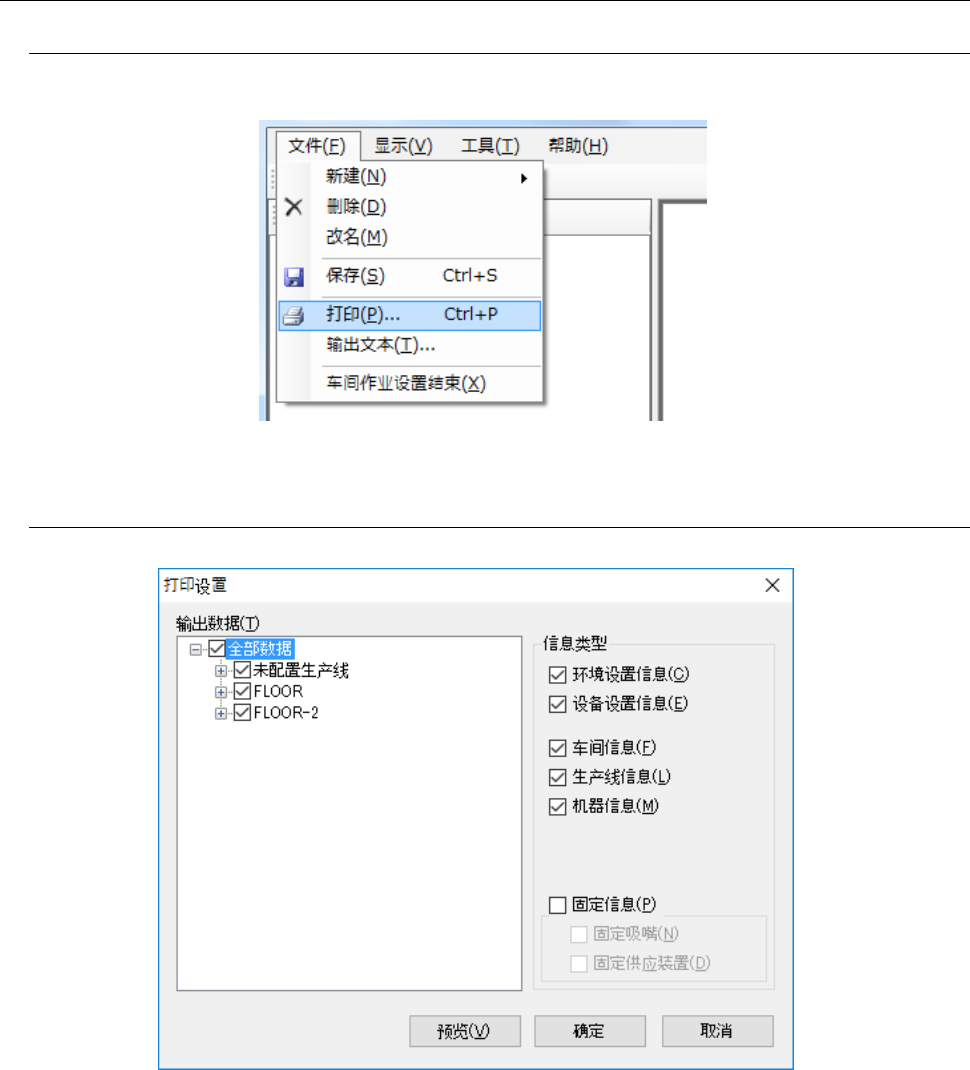Click the printer icon beside 打印(P)

click(294, 315)
